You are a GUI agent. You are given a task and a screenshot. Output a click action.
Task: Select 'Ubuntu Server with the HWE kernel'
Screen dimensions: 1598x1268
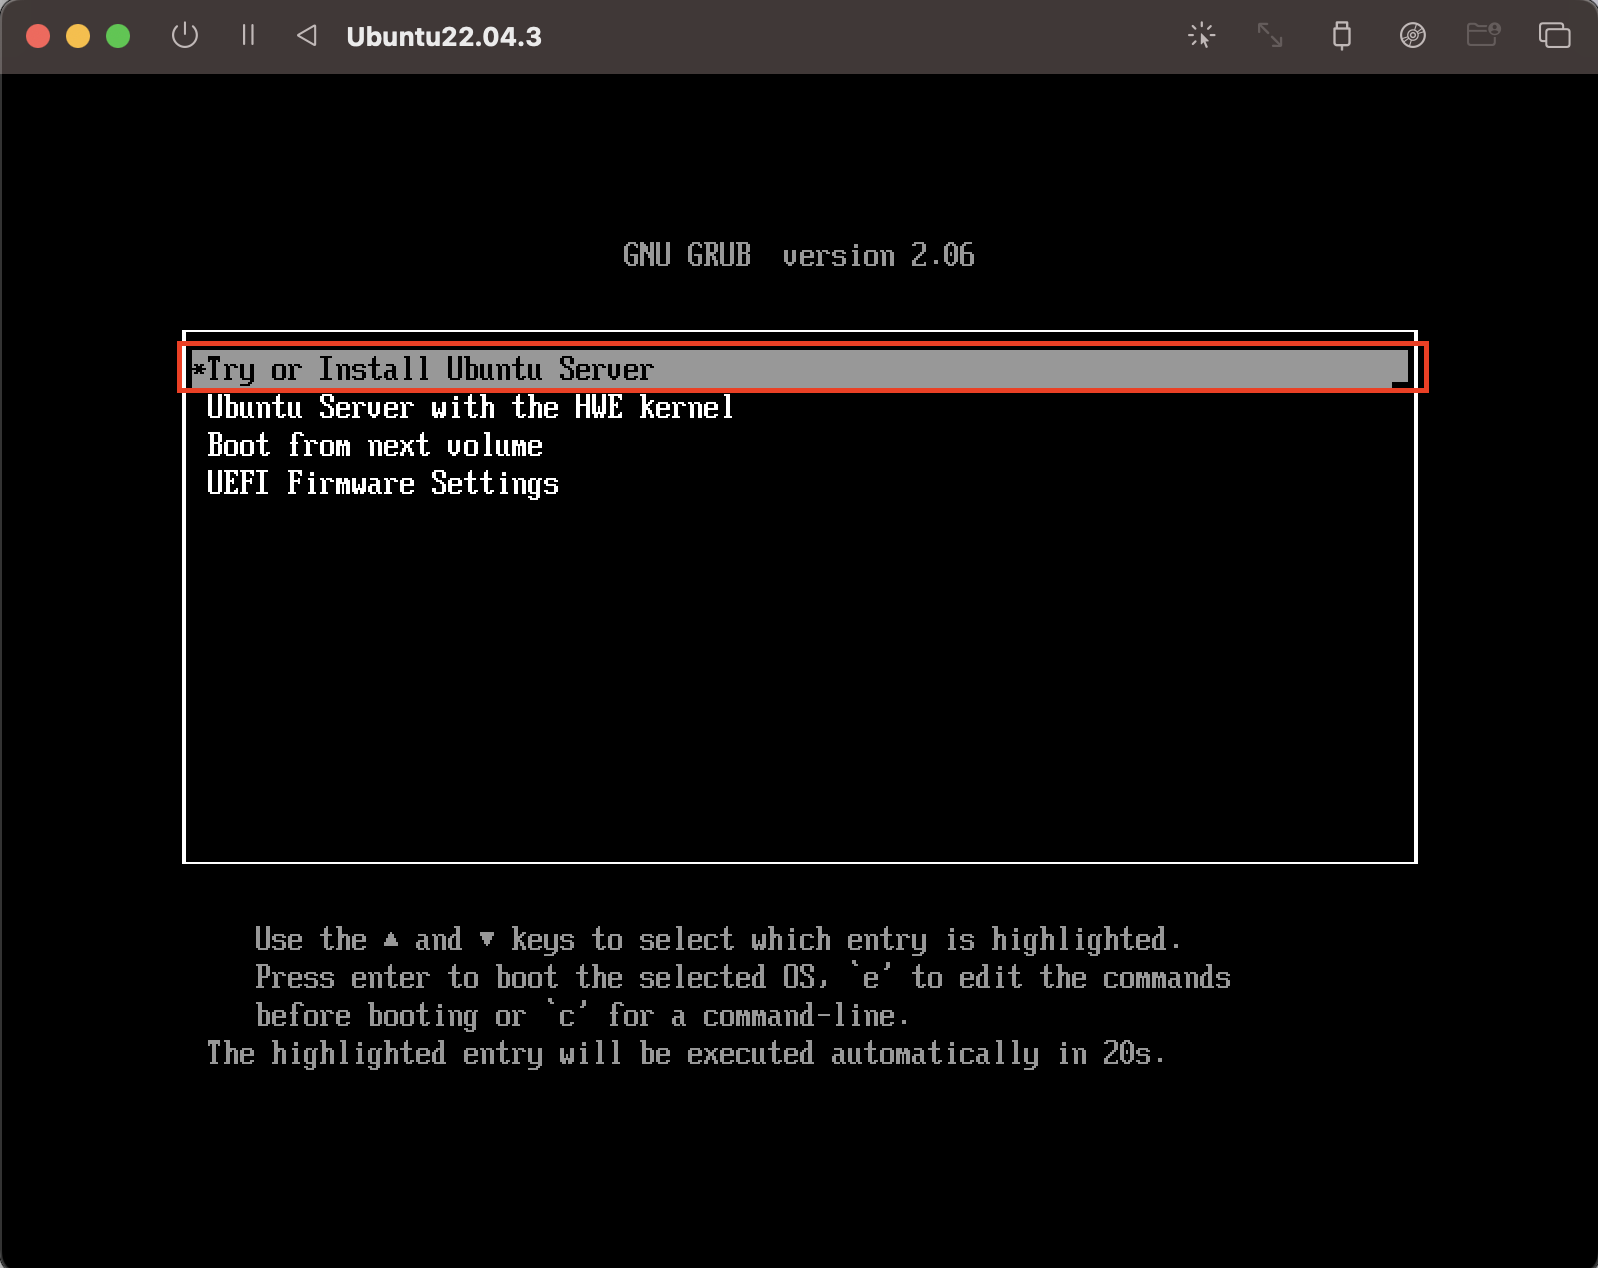point(470,408)
